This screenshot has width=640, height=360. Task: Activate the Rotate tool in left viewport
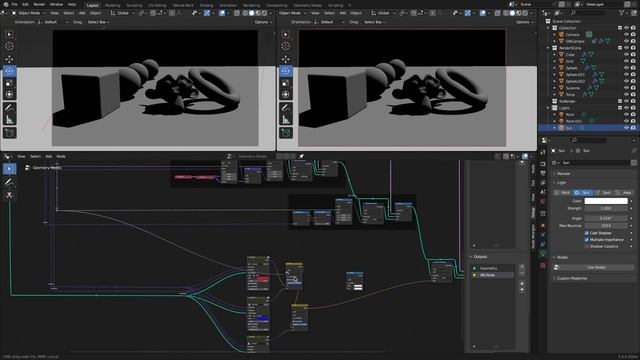[9, 71]
